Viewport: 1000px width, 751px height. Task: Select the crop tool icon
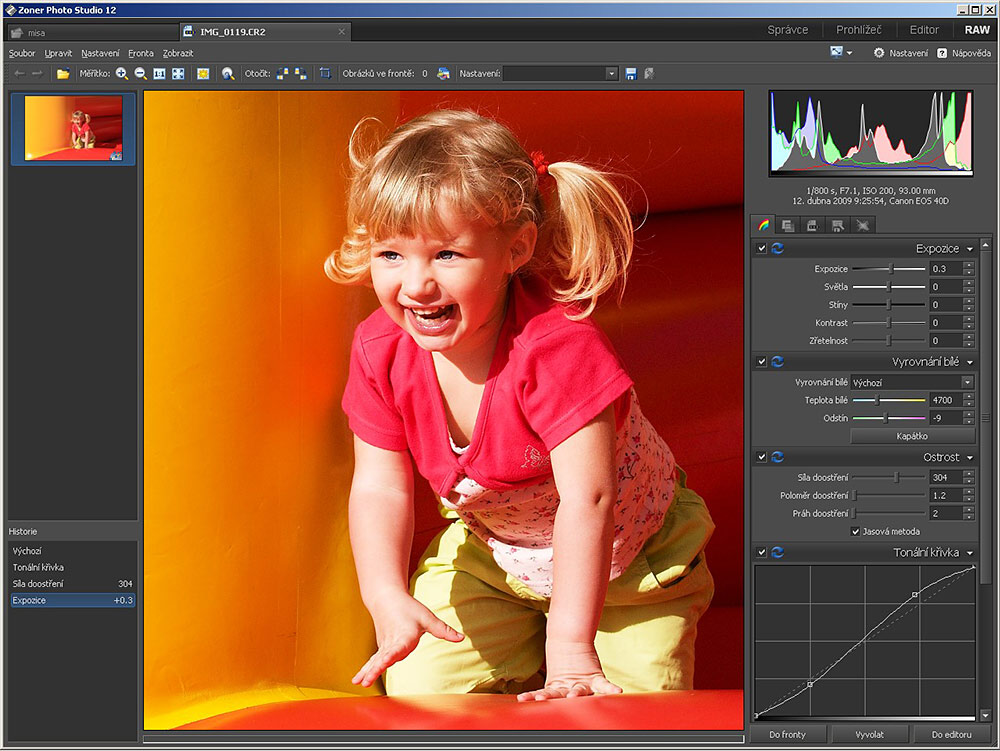coord(325,74)
